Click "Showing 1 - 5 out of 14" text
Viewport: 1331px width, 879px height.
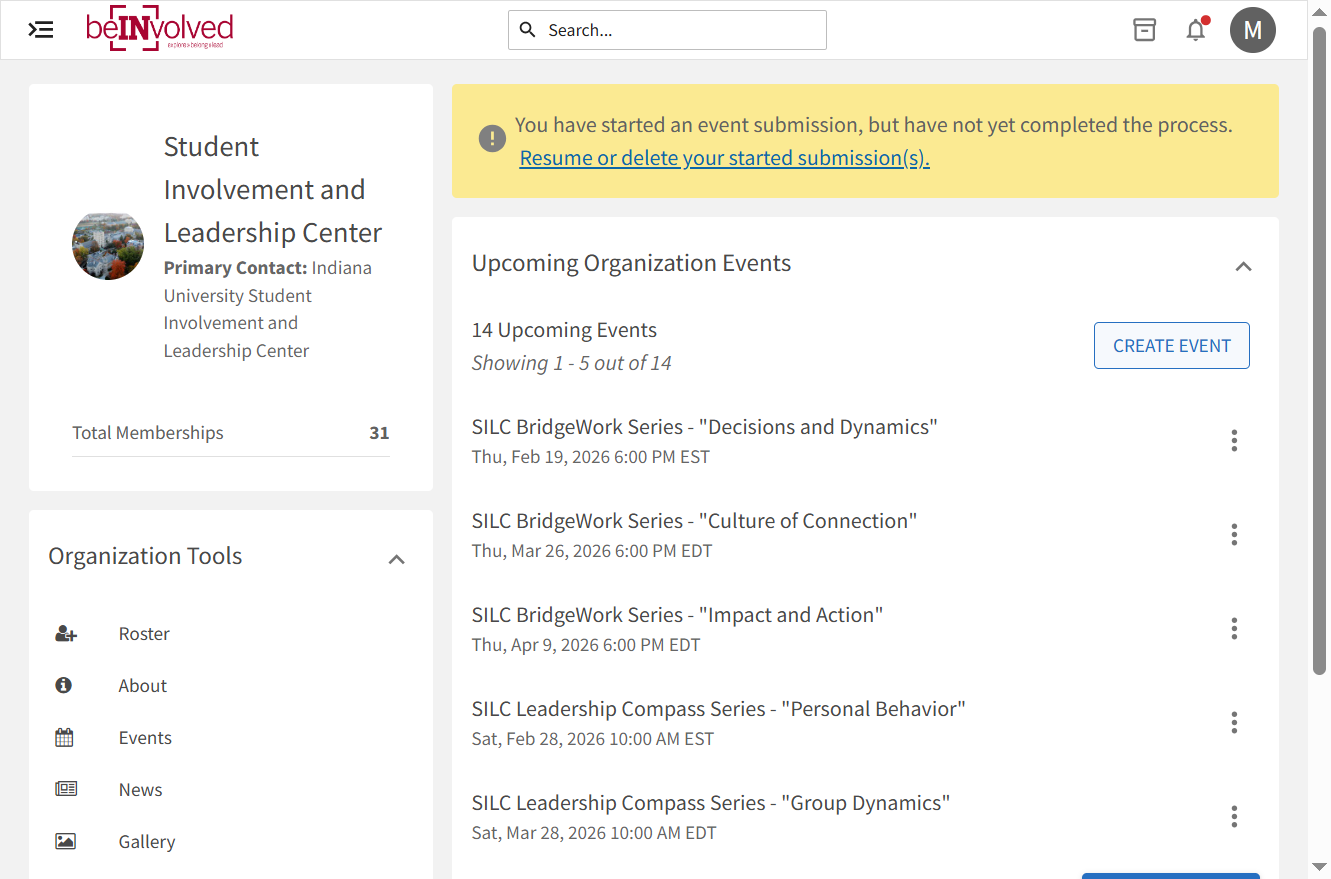click(572, 363)
